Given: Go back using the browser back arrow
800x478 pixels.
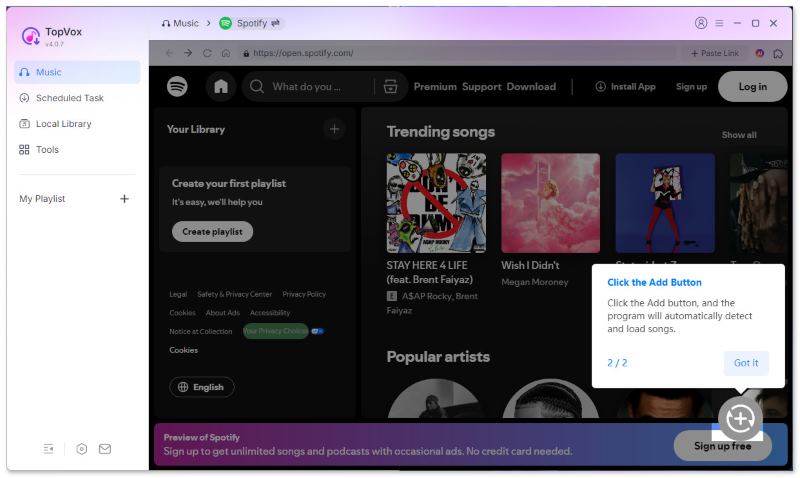Looking at the screenshot, I should pos(169,53).
